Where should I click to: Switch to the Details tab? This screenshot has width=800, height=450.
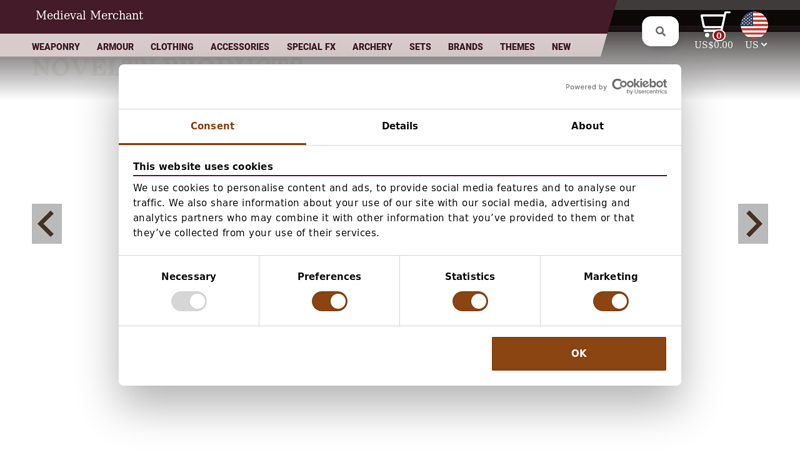click(400, 126)
